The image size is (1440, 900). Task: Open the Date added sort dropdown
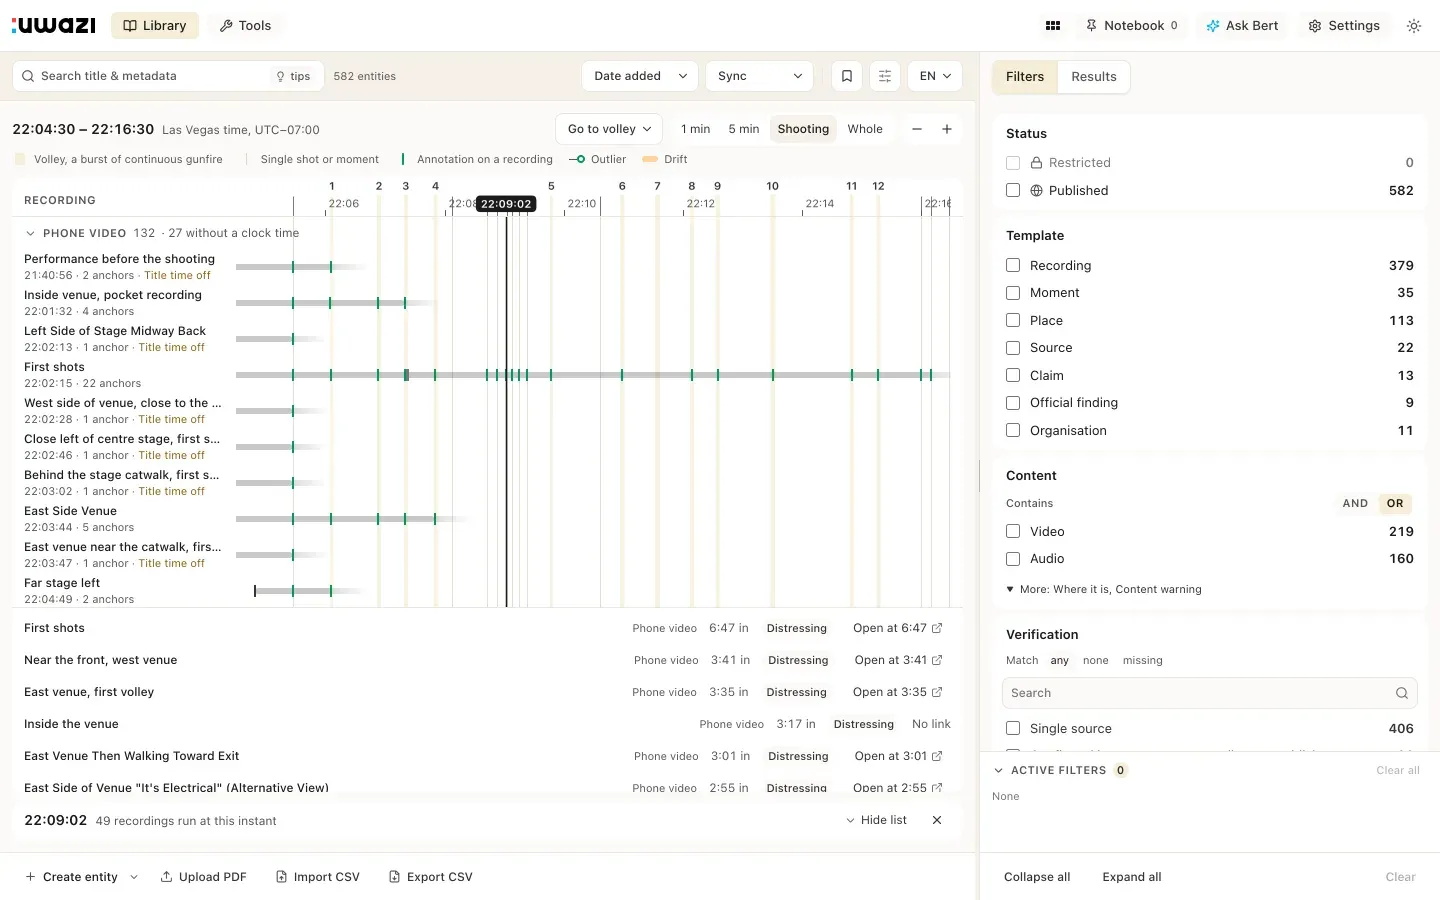point(640,76)
